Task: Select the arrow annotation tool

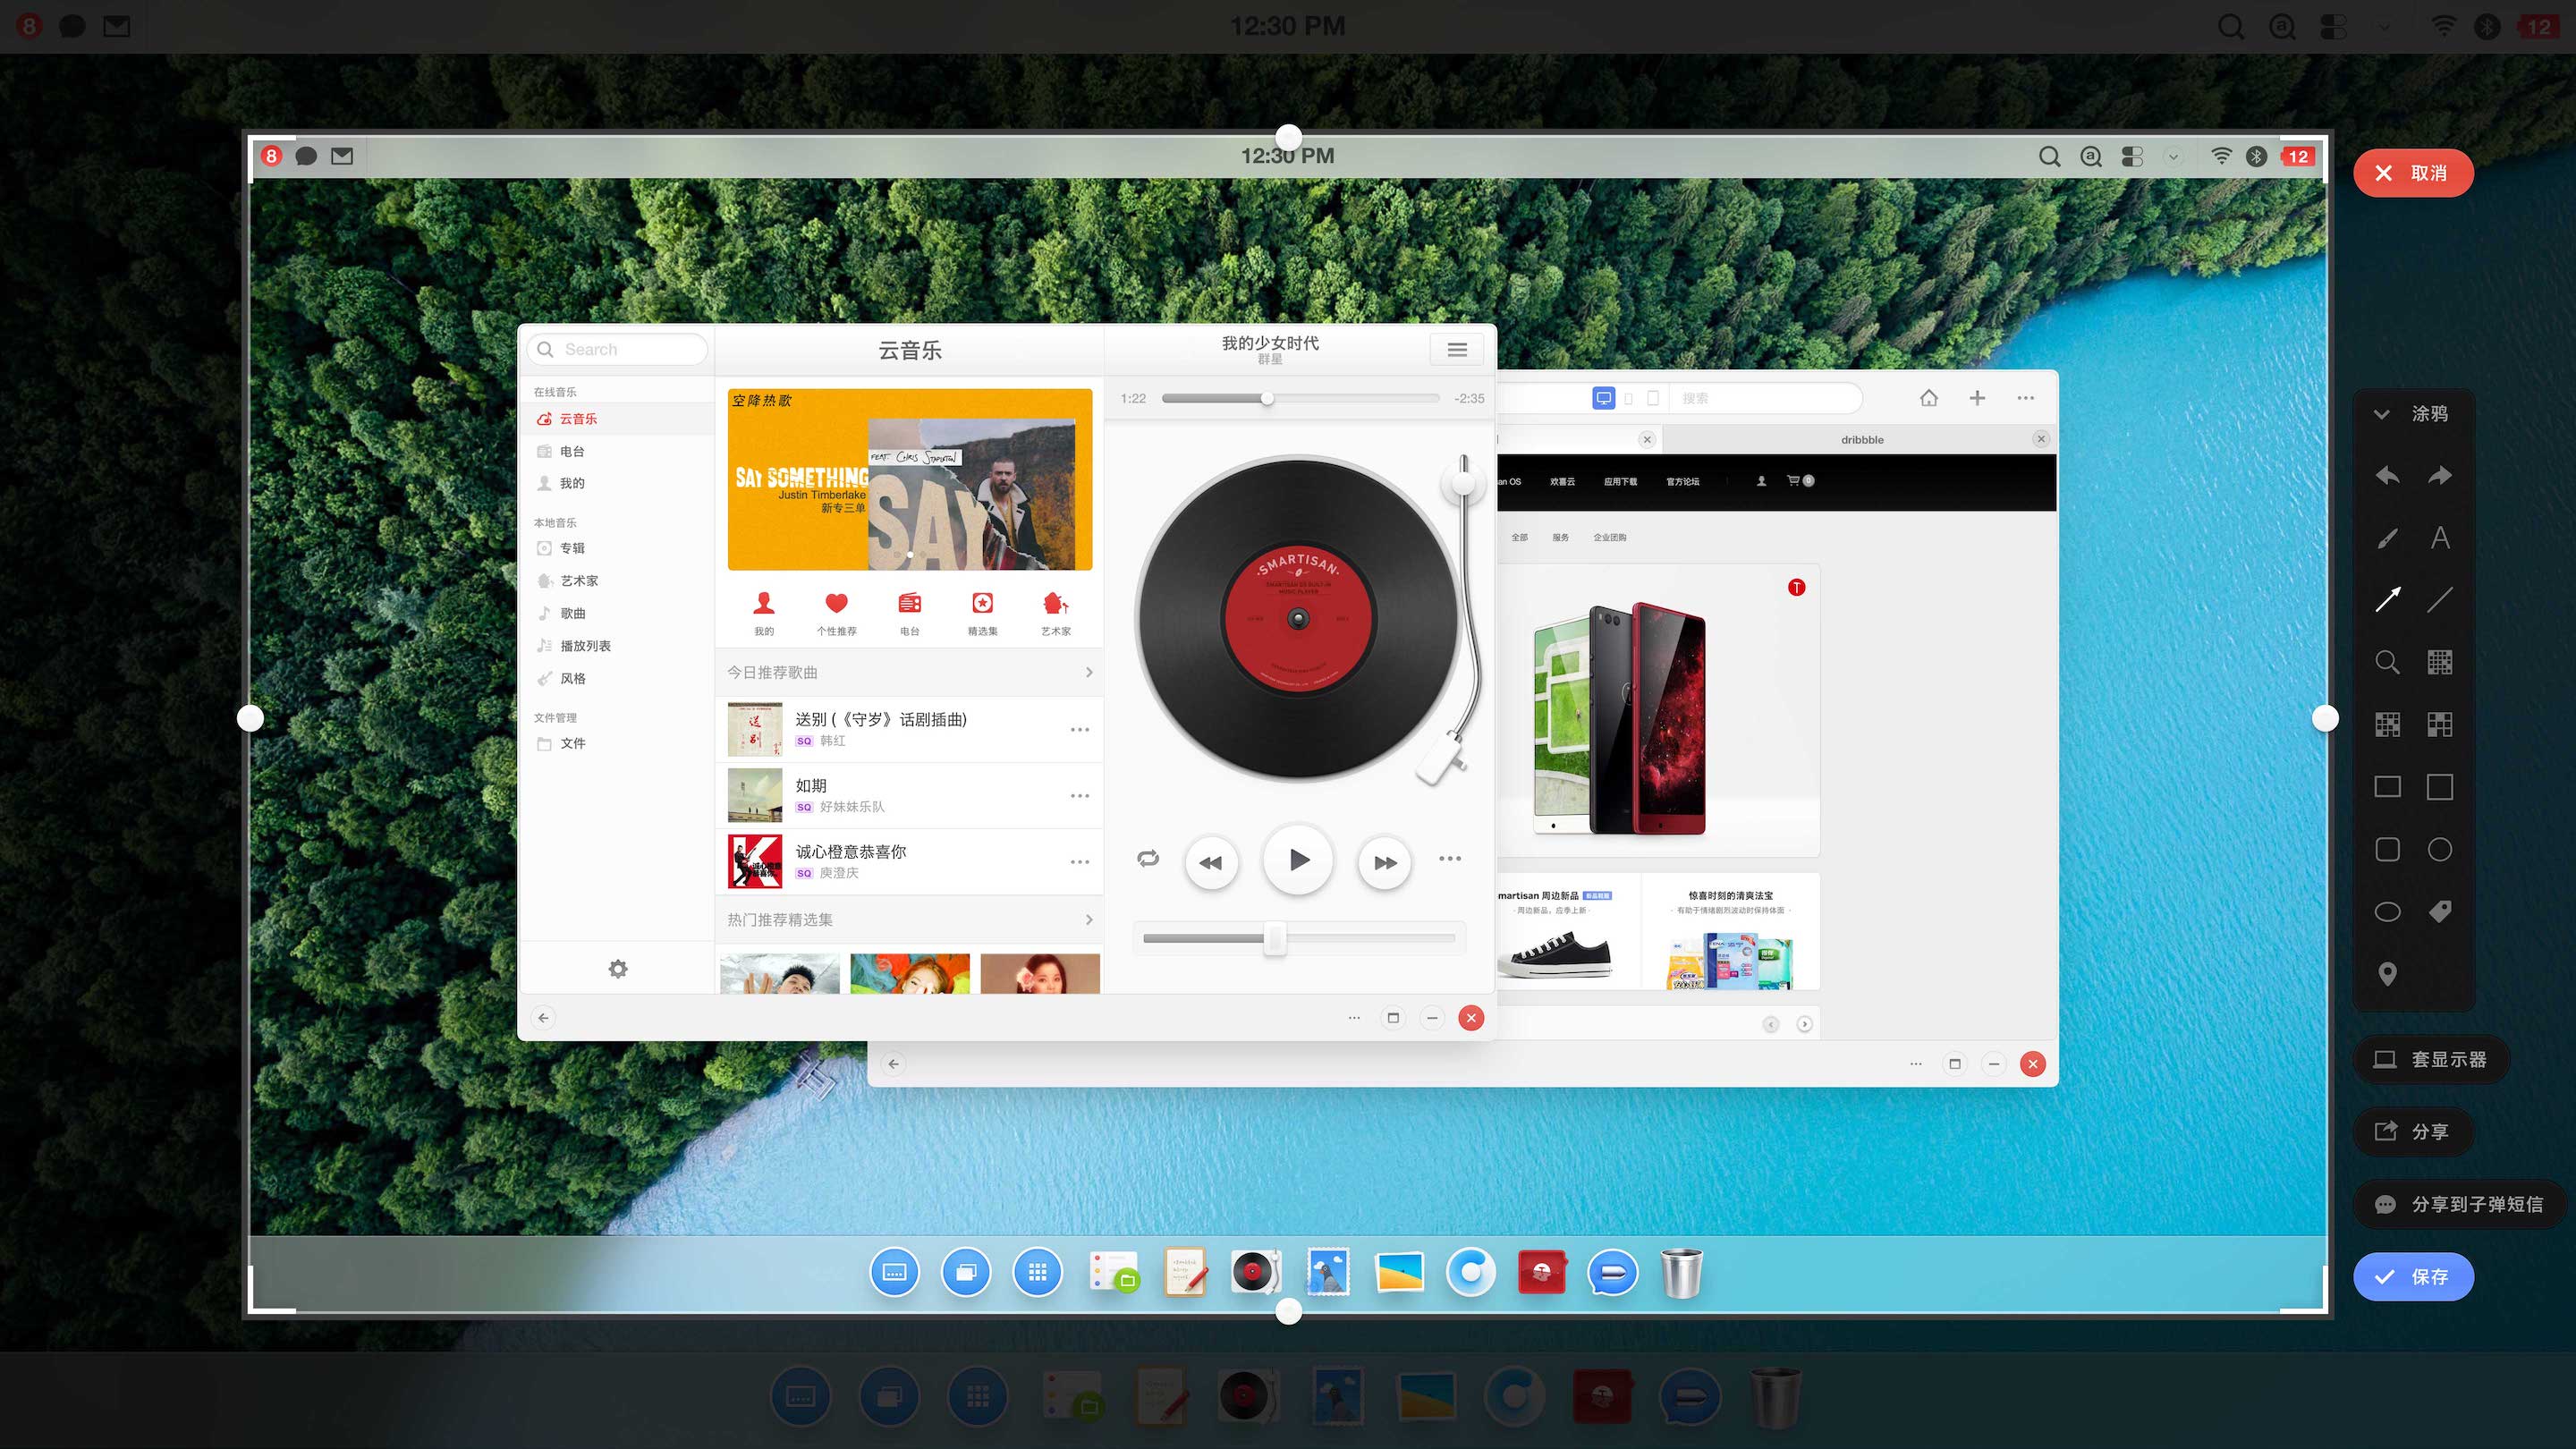Action: [x=2387, y=600]
